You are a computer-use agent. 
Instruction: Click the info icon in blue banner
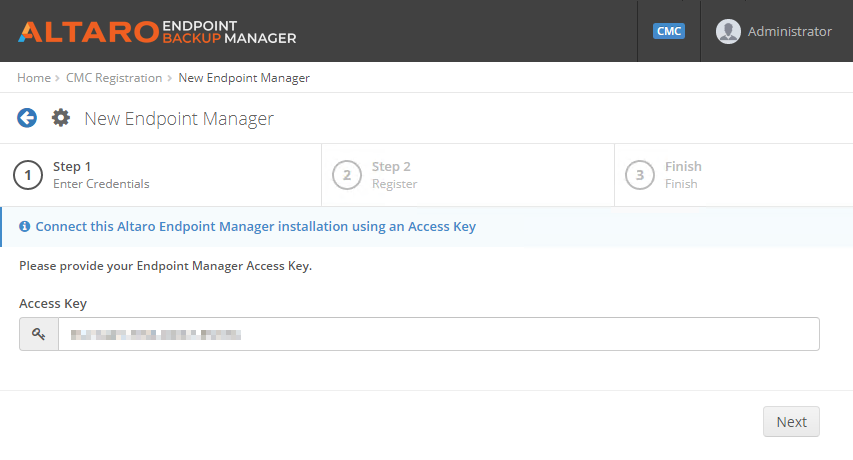tap(24, 226)
